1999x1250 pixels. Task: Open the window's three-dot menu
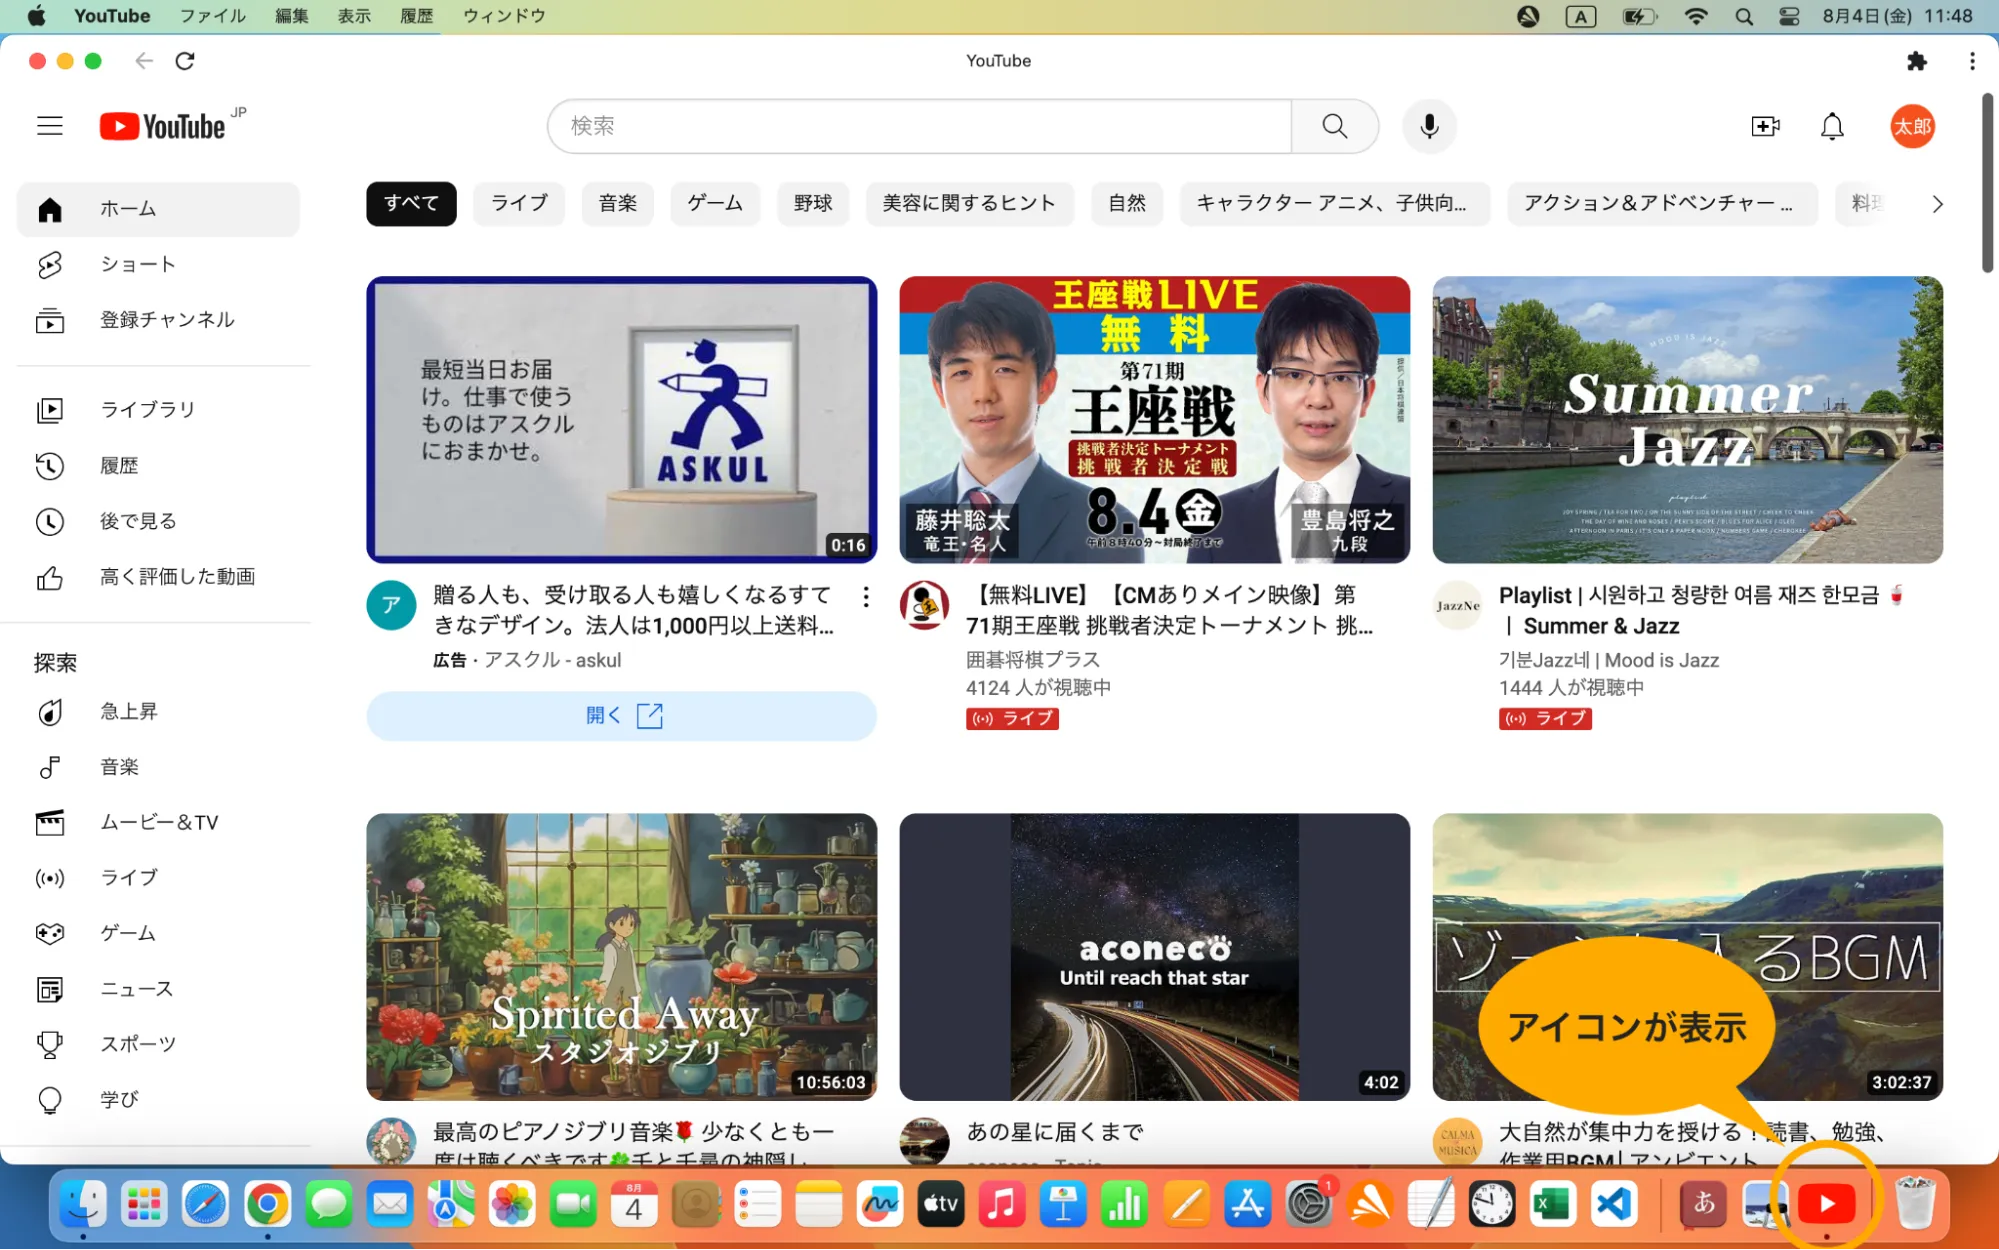coord(1972,61)
